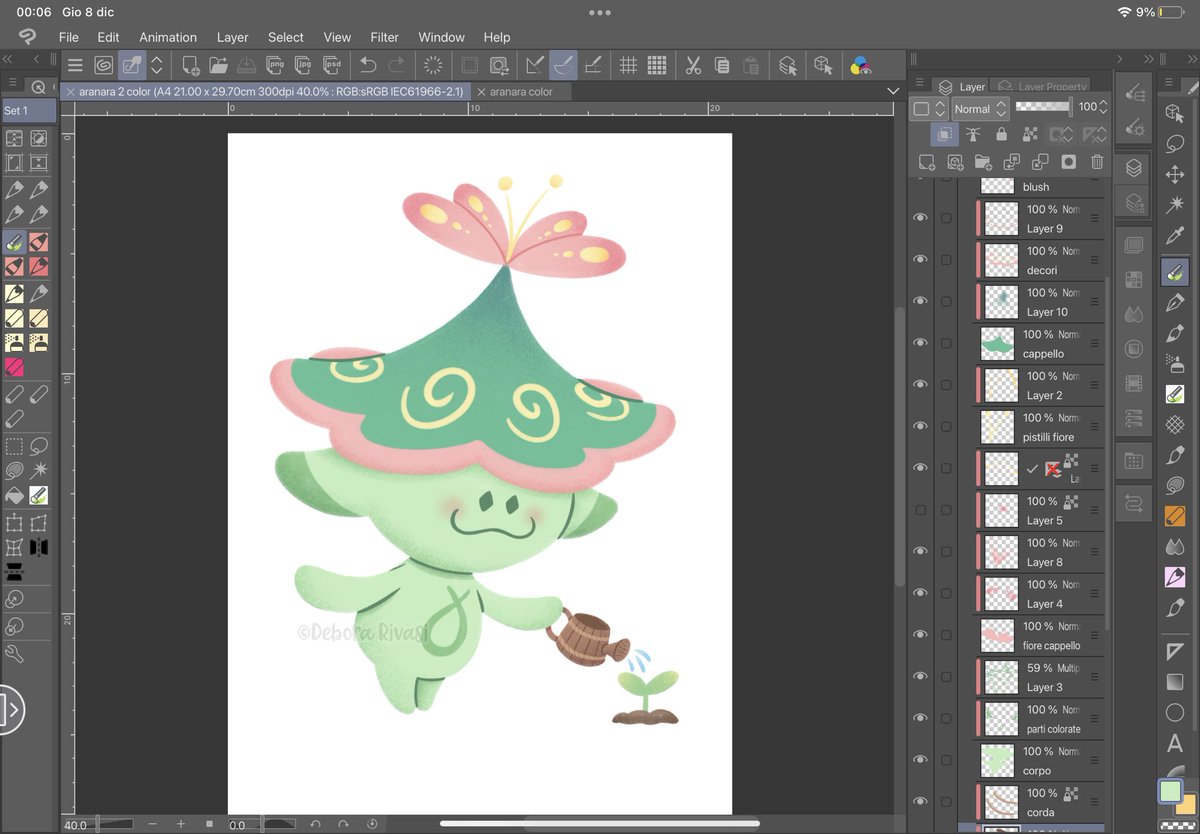This screenshot has height=834, width=1200.
Task: Pick the Eyedropper tool
Action: point(1175,237)
